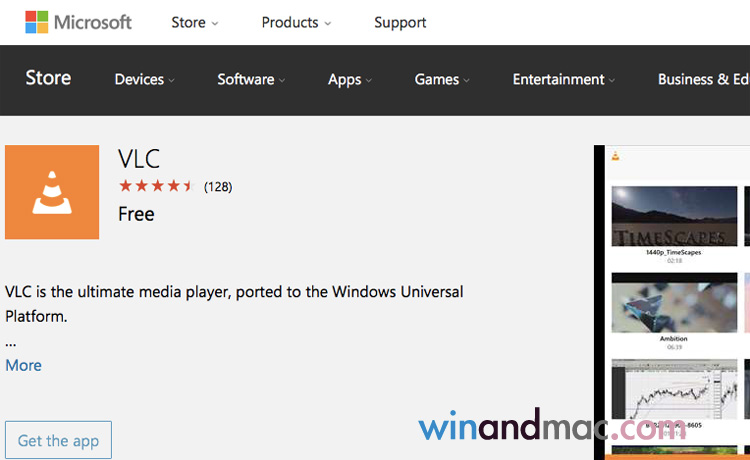Viewport: 750px width, 460px height.
Task: Expand the Products dropdown menu
Action: tap(297, 22)
